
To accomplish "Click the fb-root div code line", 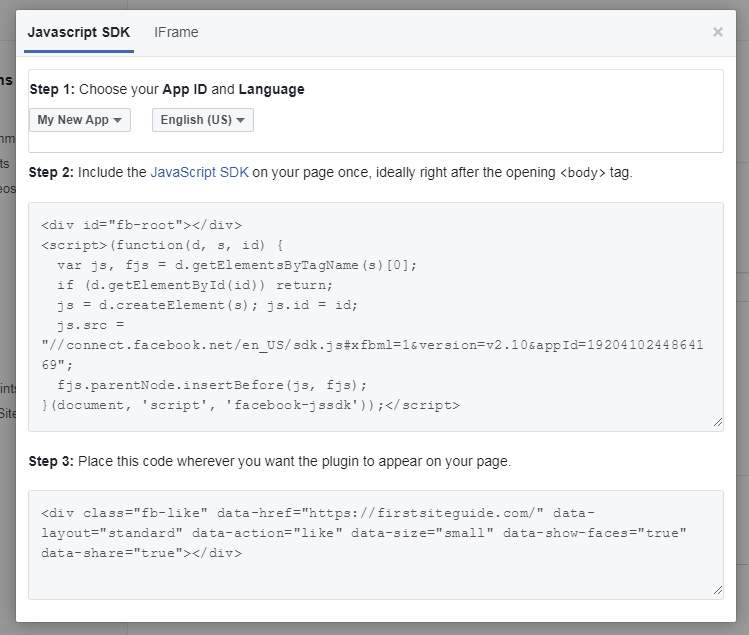I will 141,225.
